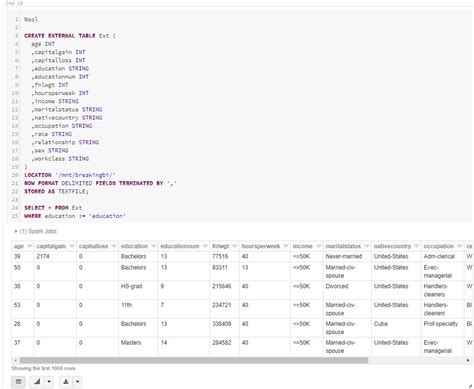Screen dimensions: 474x389
Task: Click the horizontal scrollbar thumb under the table
Action: point(194,360)
